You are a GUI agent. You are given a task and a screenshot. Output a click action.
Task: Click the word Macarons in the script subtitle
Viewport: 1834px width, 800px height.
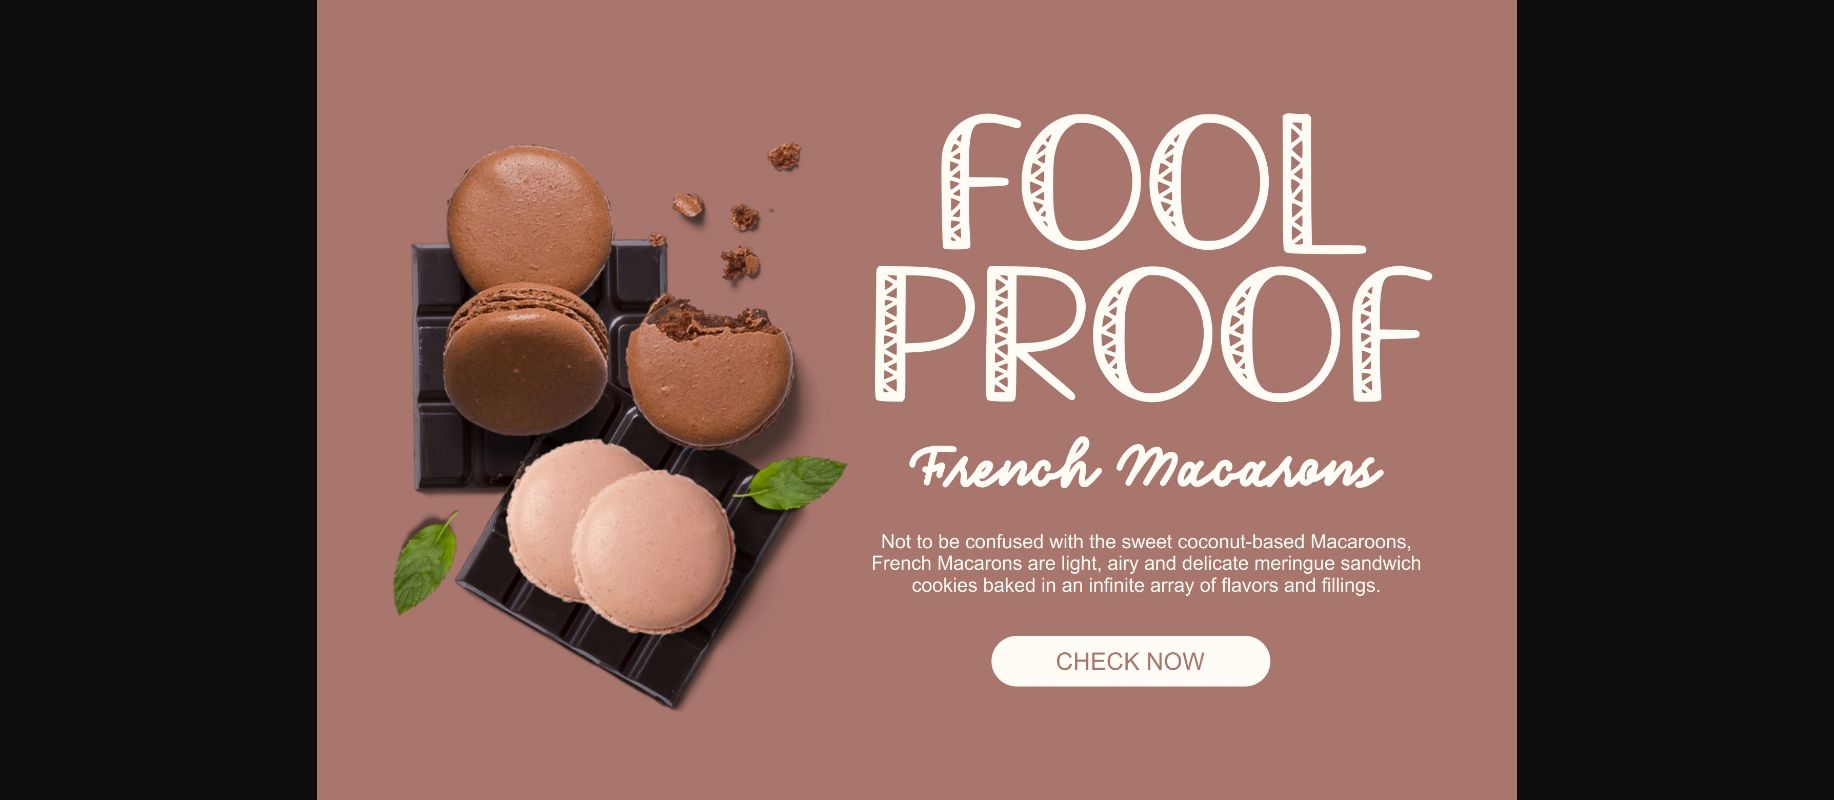(1250, 467)
